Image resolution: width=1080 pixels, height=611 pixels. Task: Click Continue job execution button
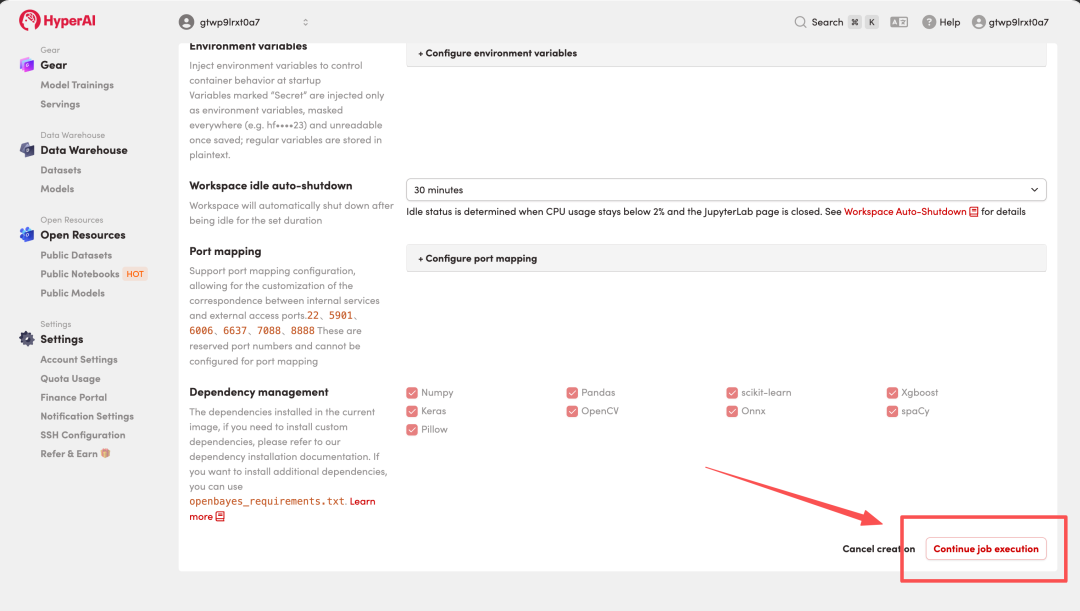986,549
